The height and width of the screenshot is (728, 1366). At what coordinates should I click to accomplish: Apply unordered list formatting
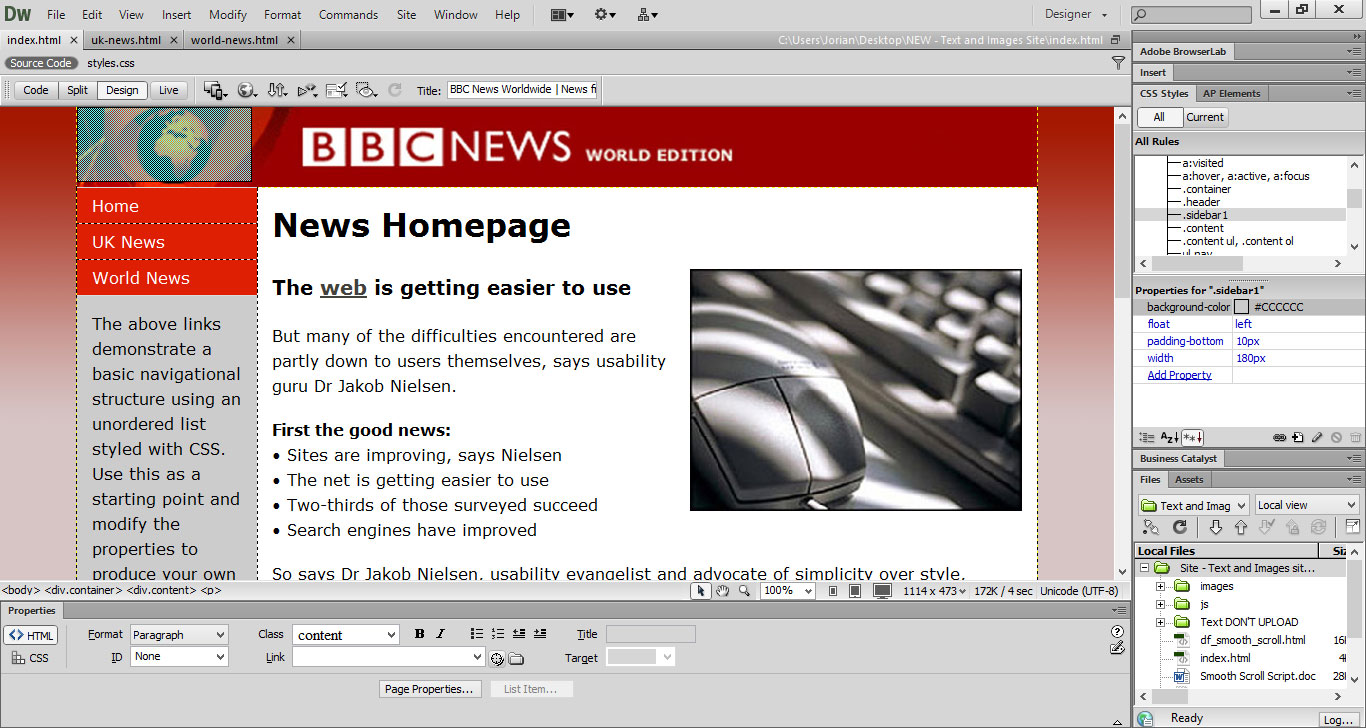[x=477, y=634]
